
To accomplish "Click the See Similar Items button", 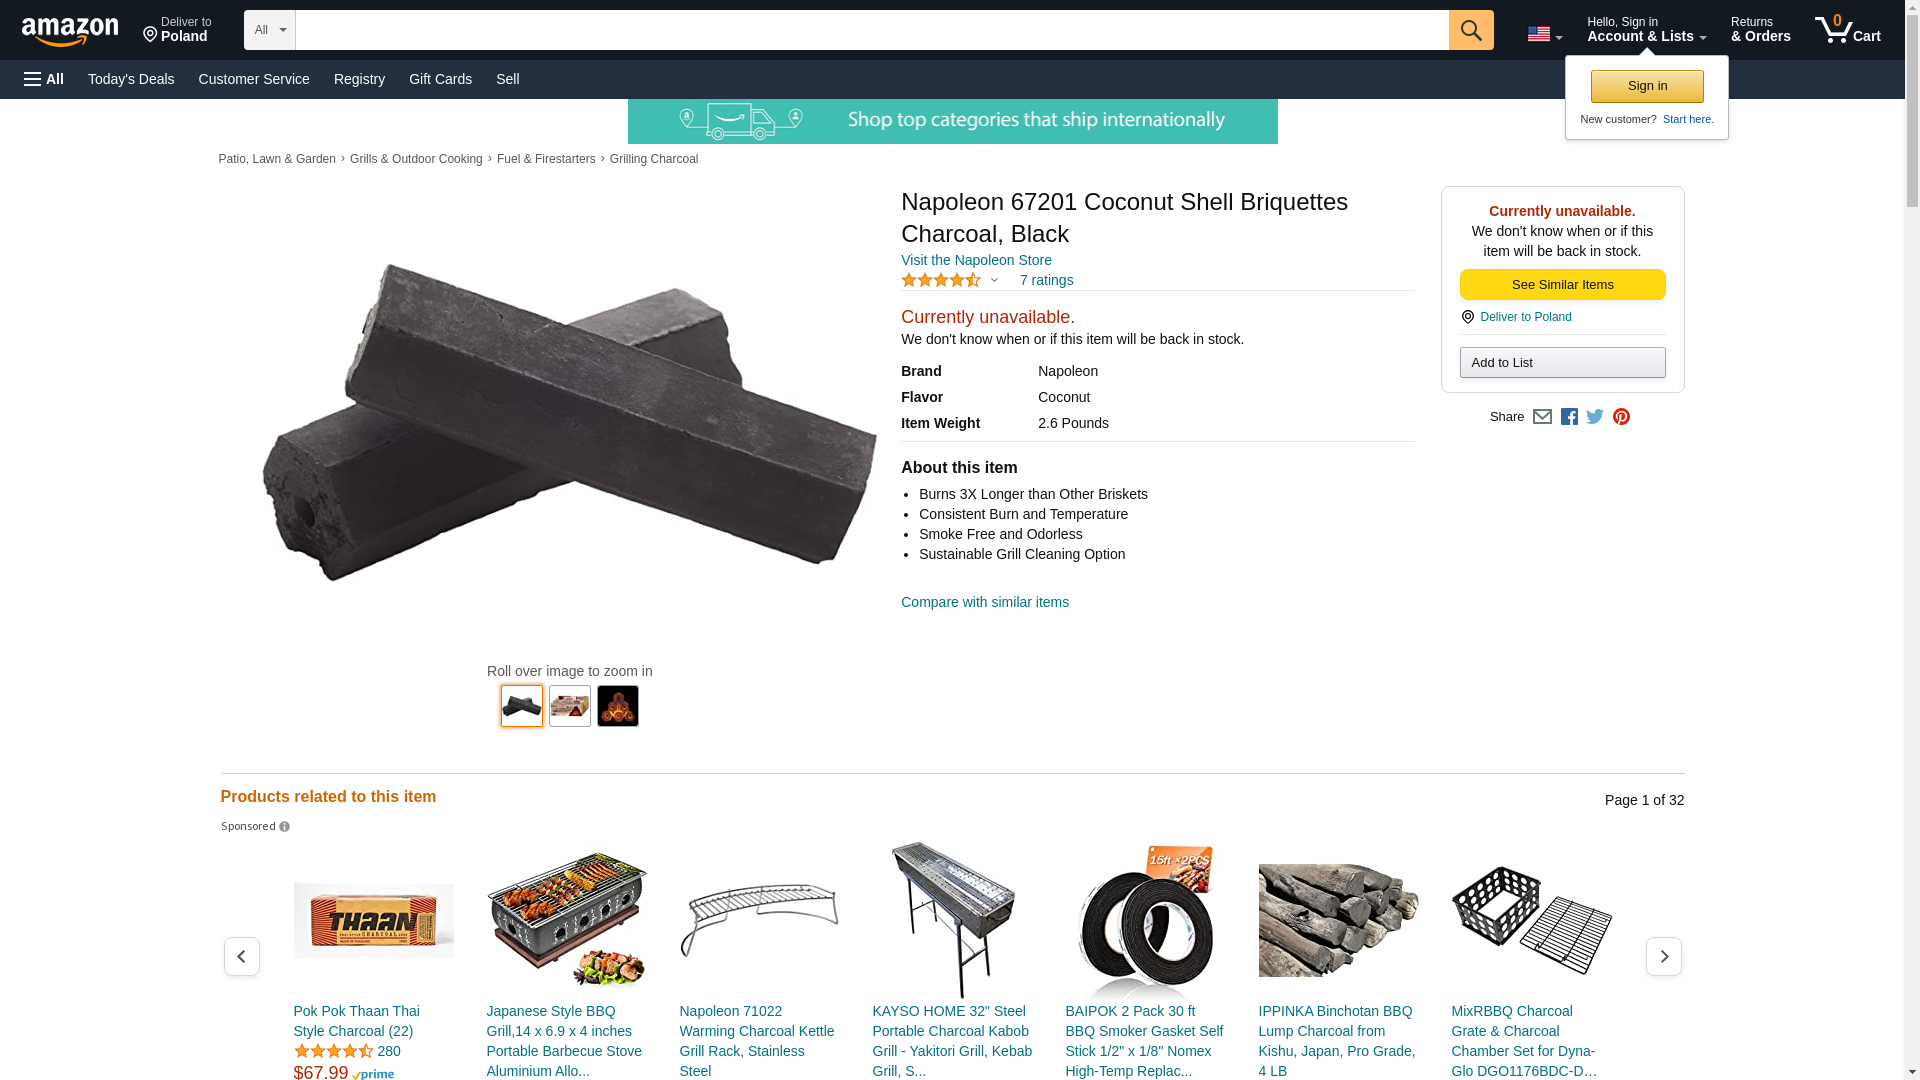I will click(x=1562, y=285).
